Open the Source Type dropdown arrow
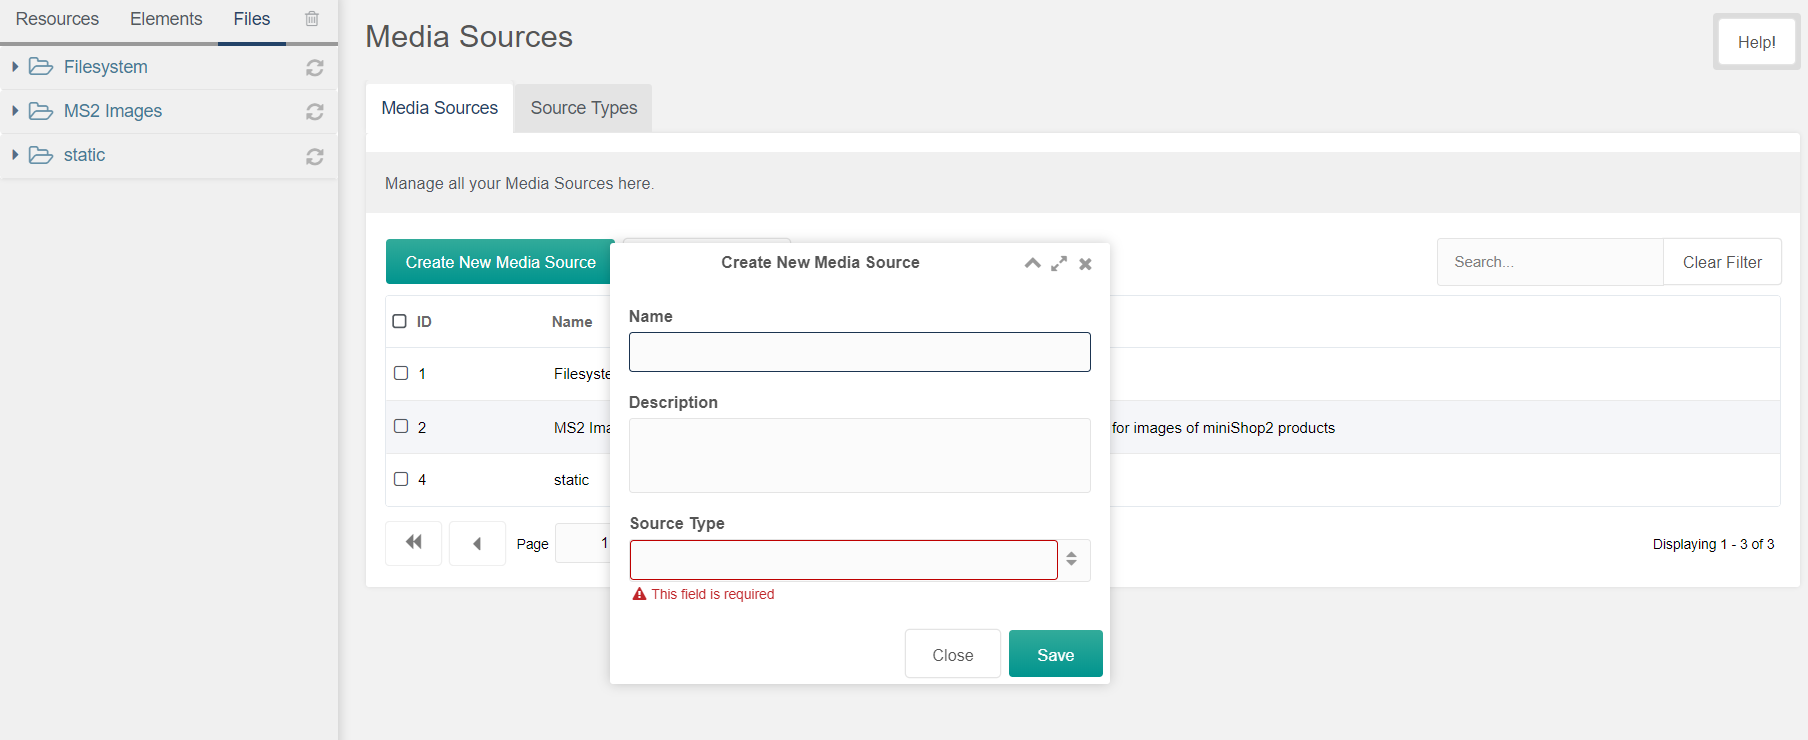1808x740 pixels. (1072, 560)
